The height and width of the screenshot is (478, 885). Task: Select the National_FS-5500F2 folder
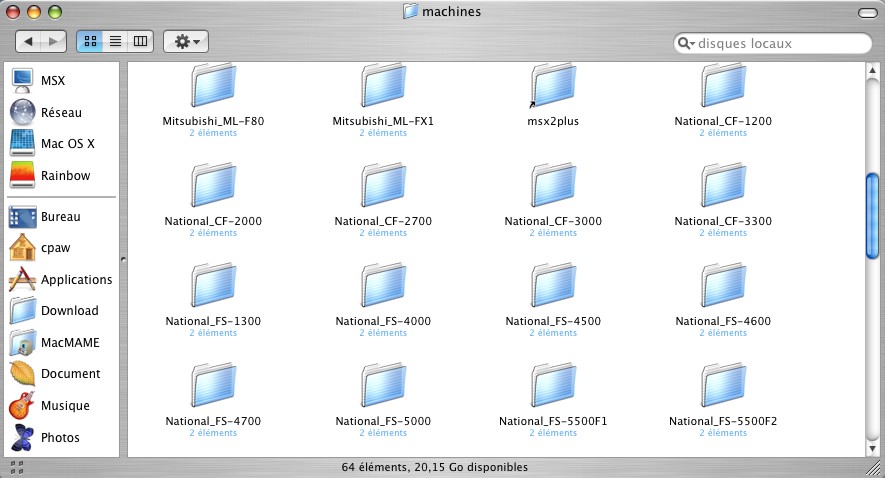coord(723,385)
